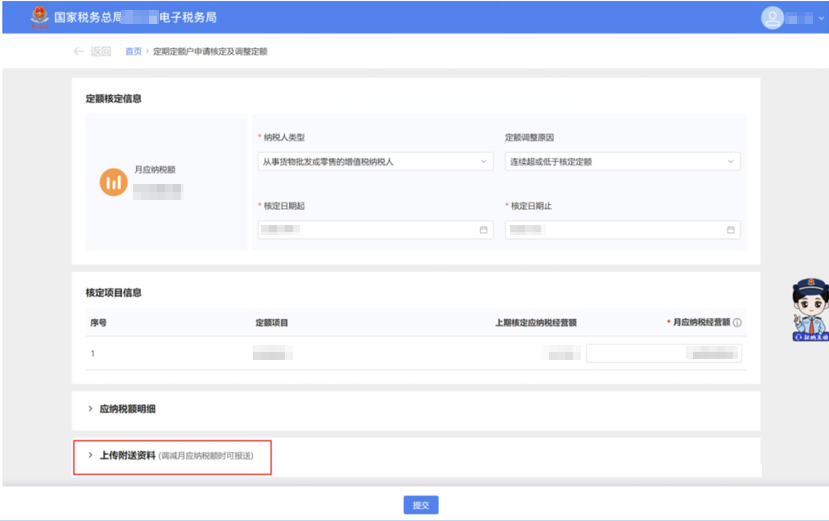Go to 首页 in the breadcrumb
Viewport: 829px width, 521px height.
click(133, 51)
